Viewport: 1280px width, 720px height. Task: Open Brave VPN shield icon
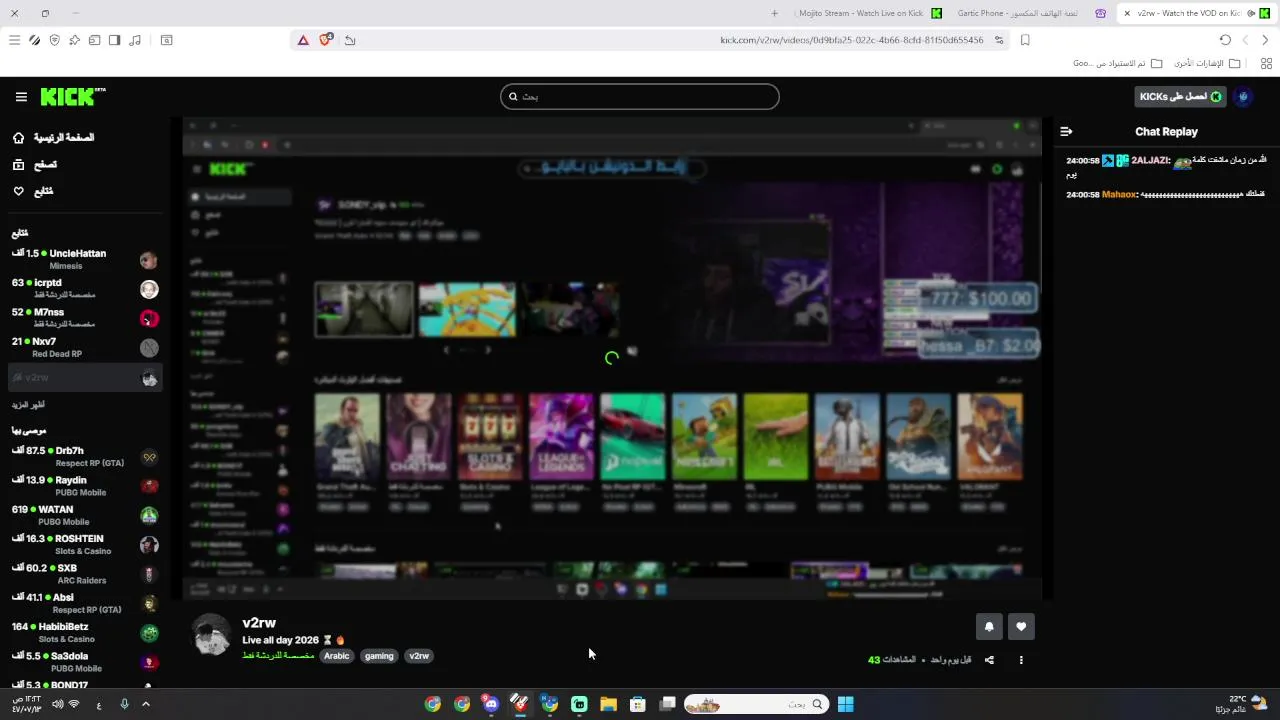tap(54, 40)
